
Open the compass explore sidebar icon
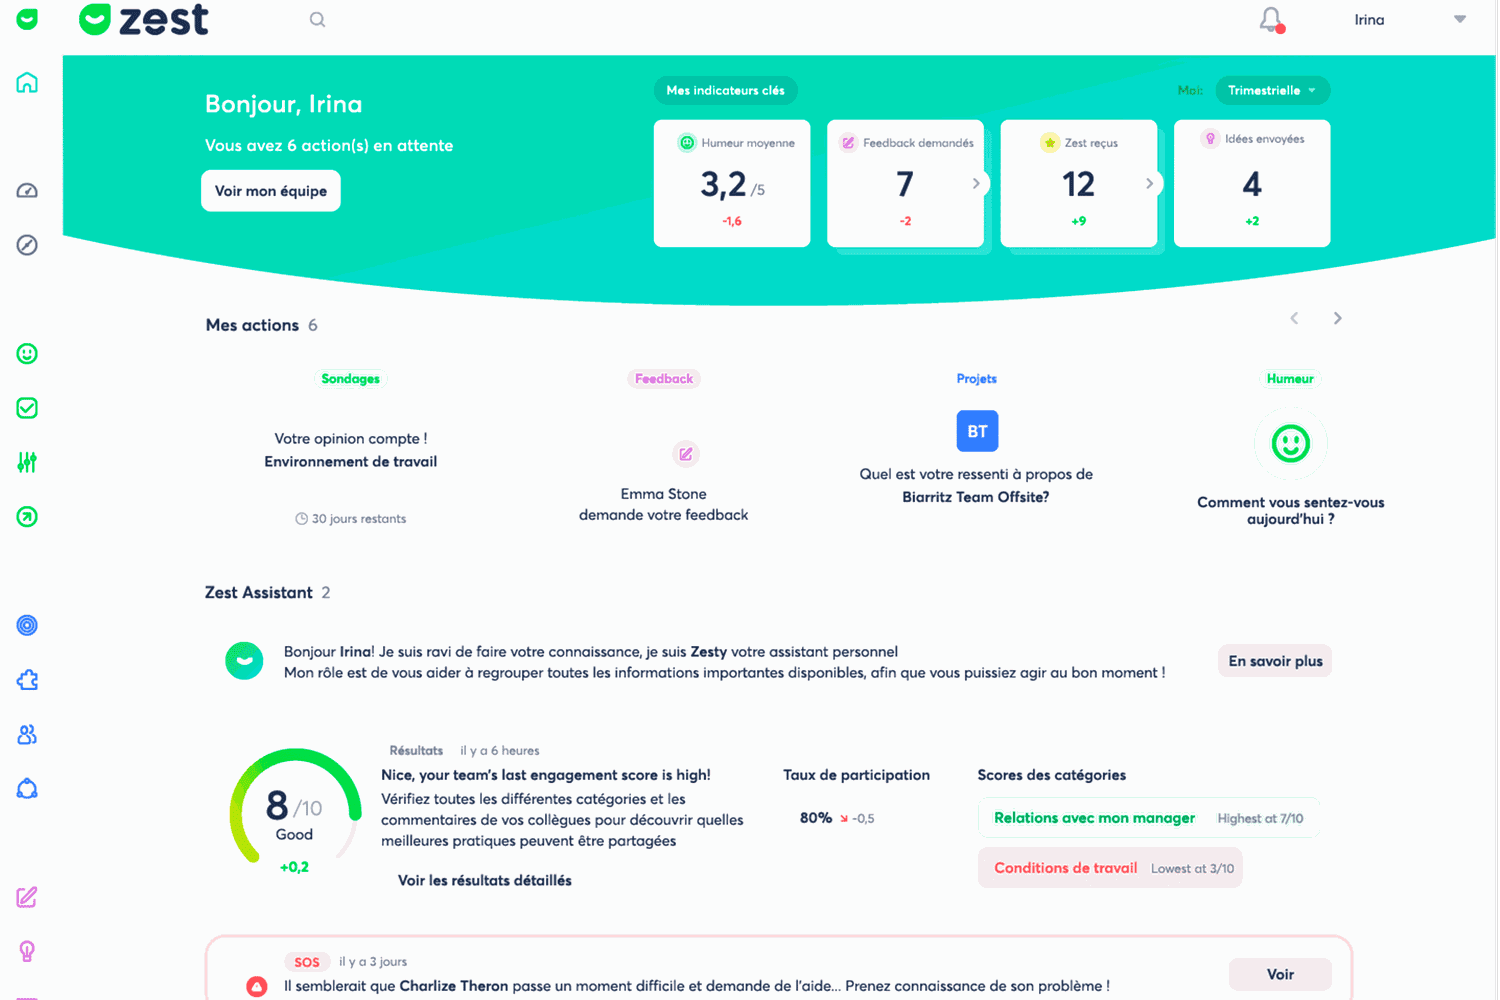click(x=27, y=245)
